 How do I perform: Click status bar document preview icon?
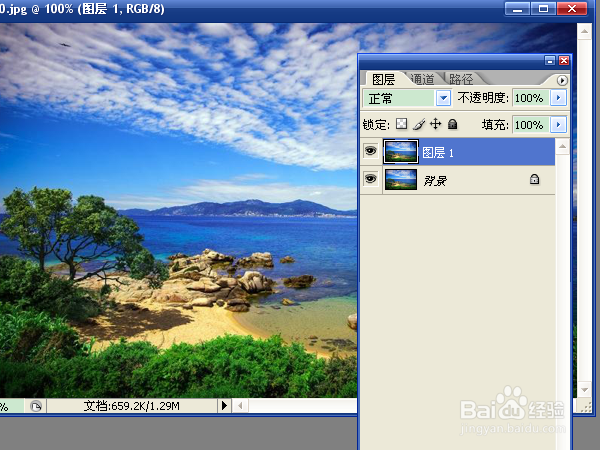(x=36, y=406)
